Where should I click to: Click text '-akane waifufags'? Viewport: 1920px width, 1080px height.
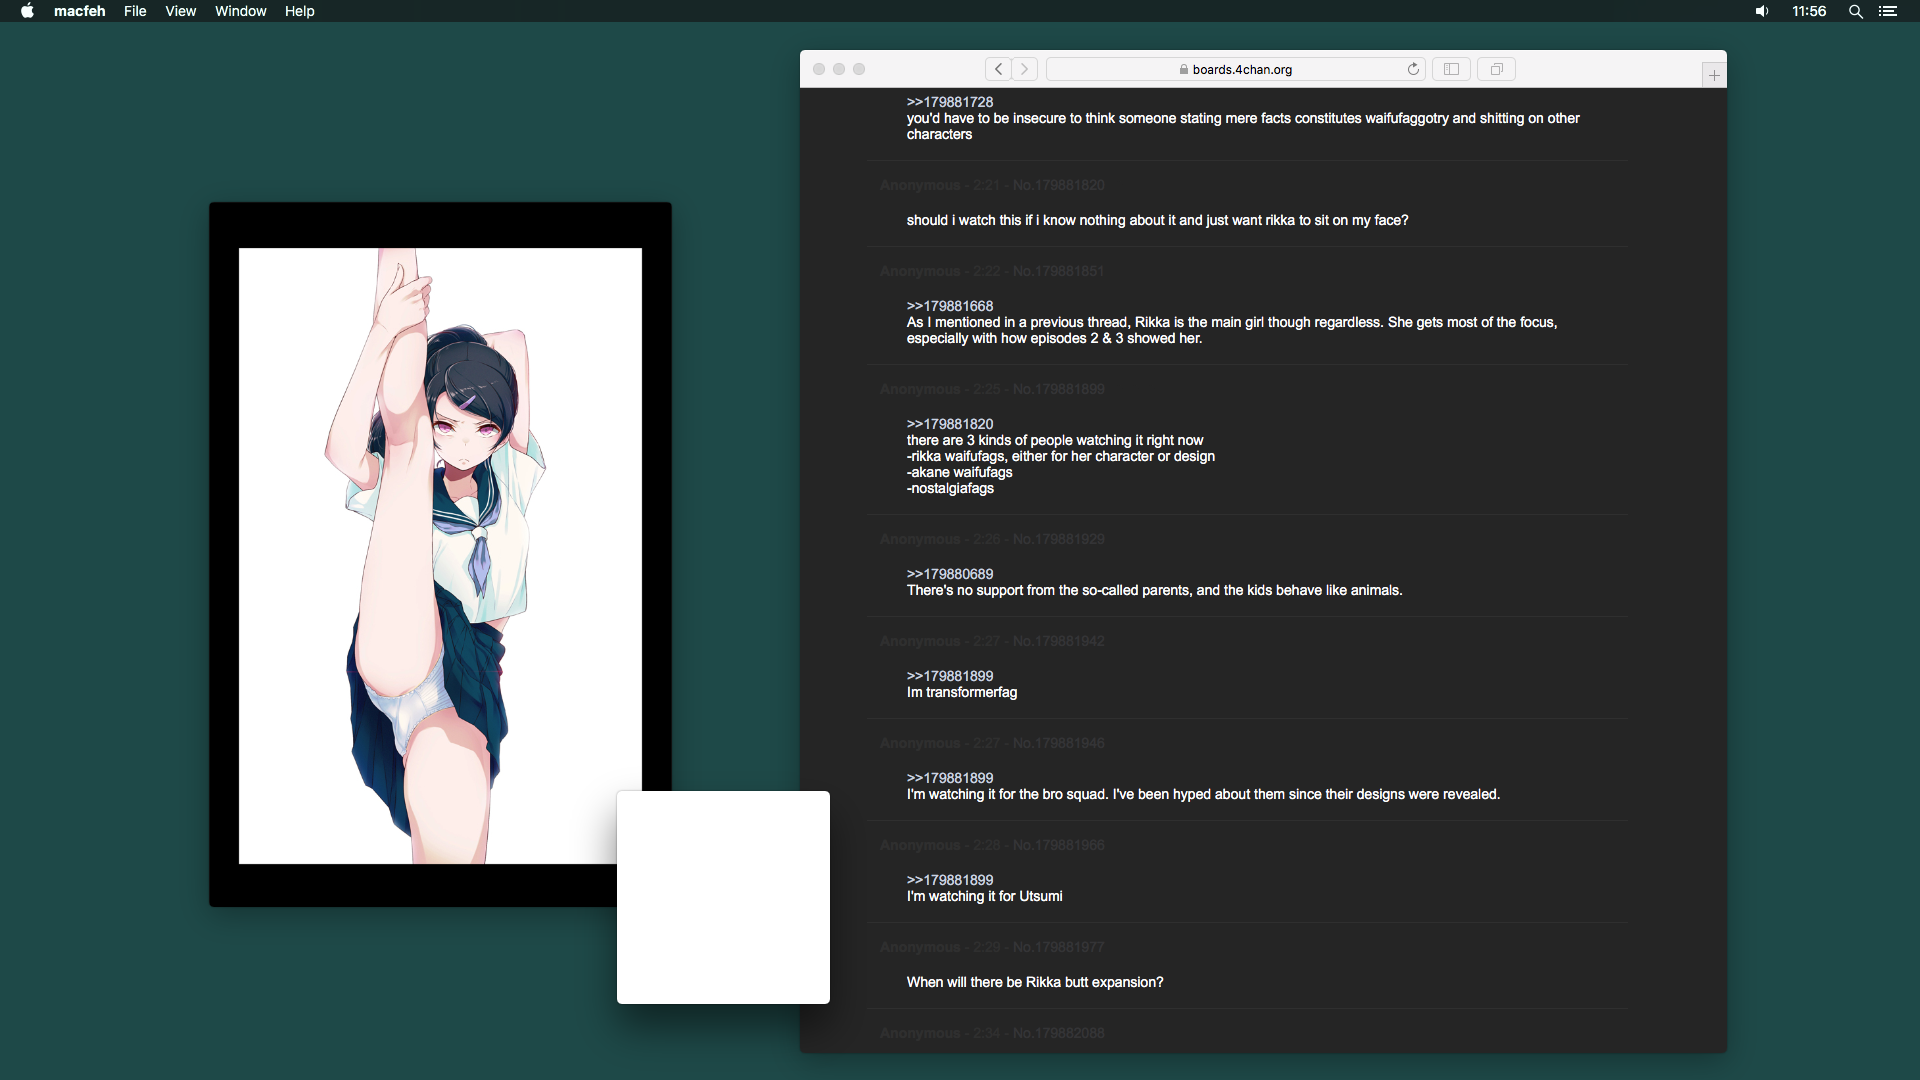tap(959, 472)
